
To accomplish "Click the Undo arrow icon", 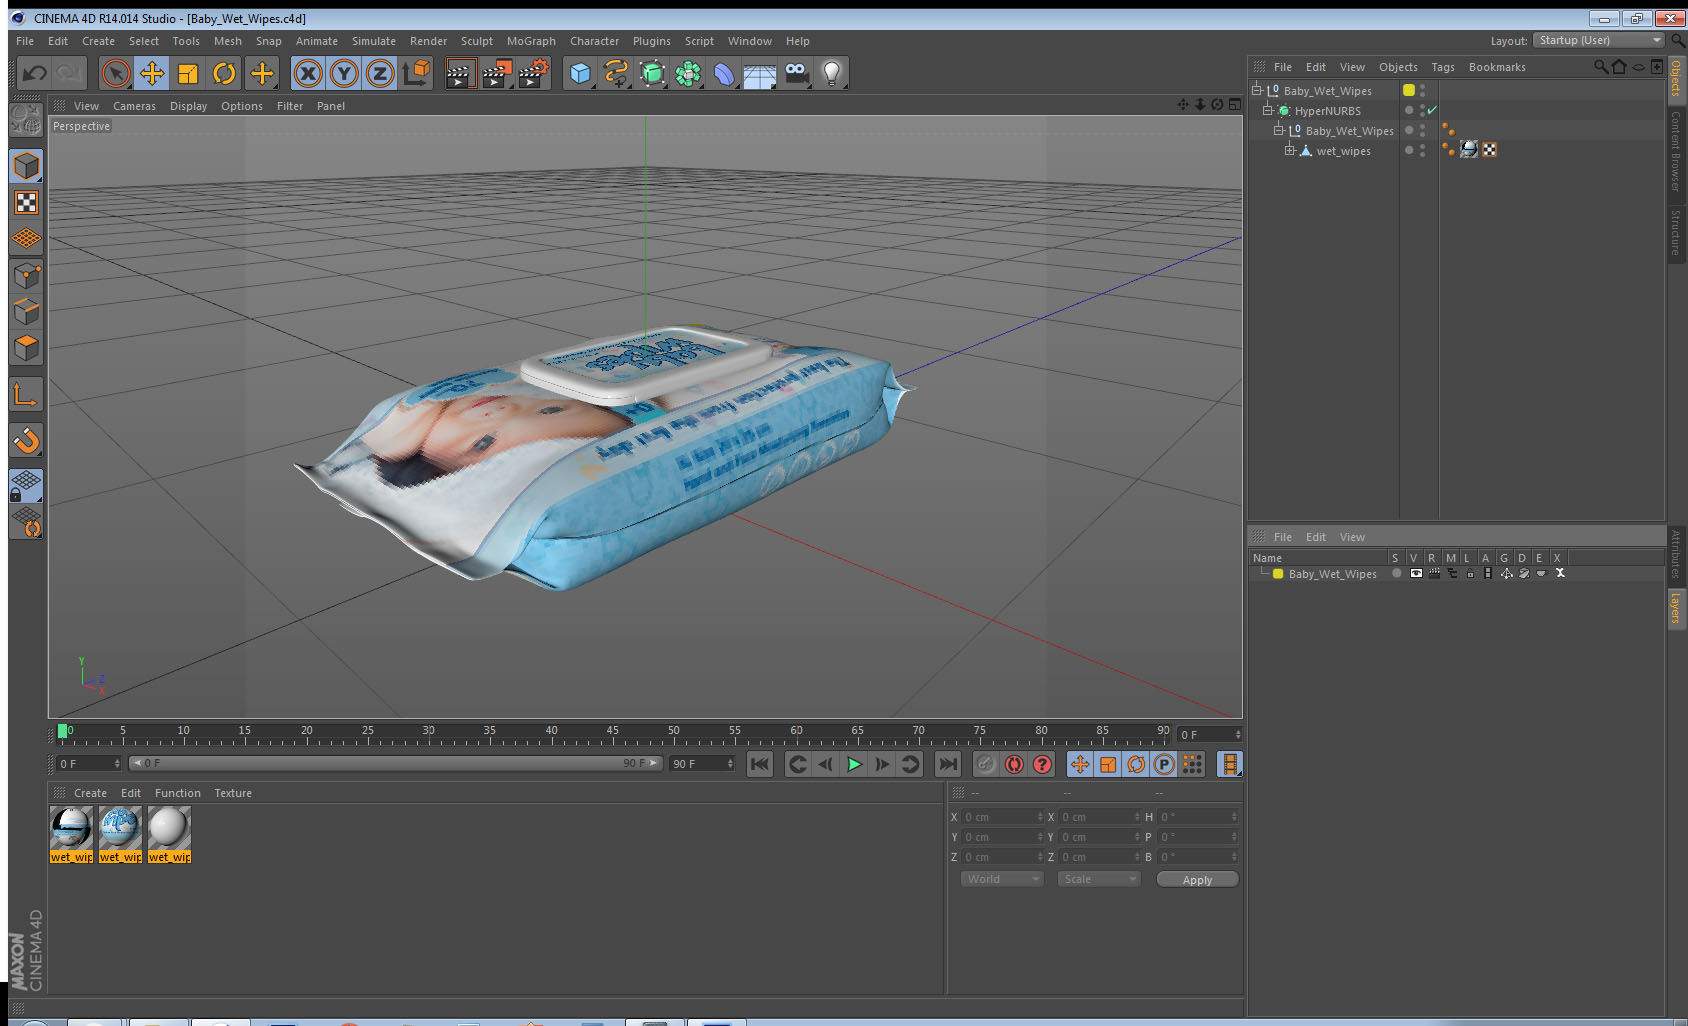I will 35,73.
